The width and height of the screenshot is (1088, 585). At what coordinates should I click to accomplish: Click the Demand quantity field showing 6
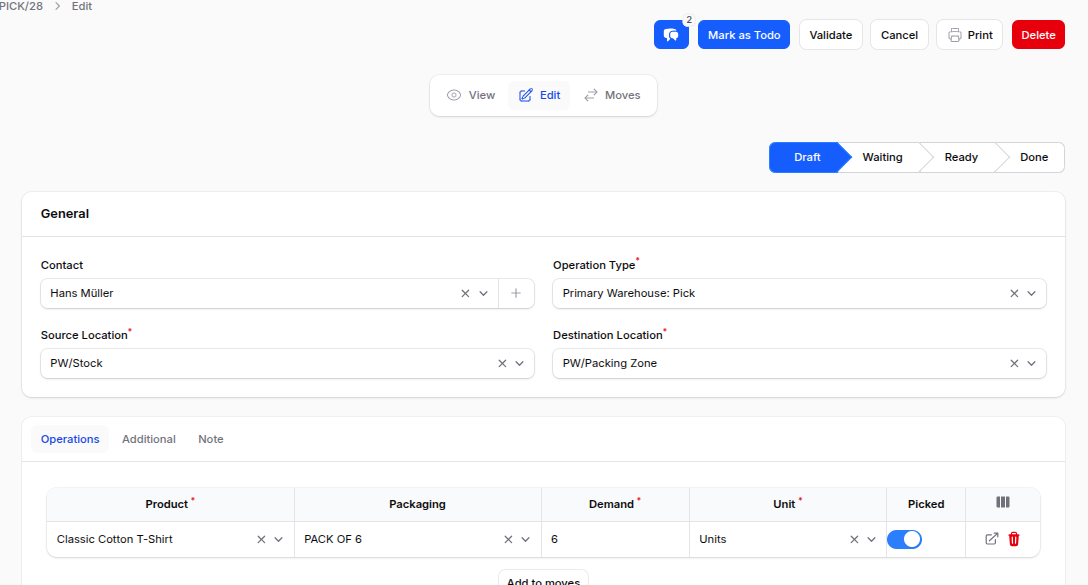(614, 539)
